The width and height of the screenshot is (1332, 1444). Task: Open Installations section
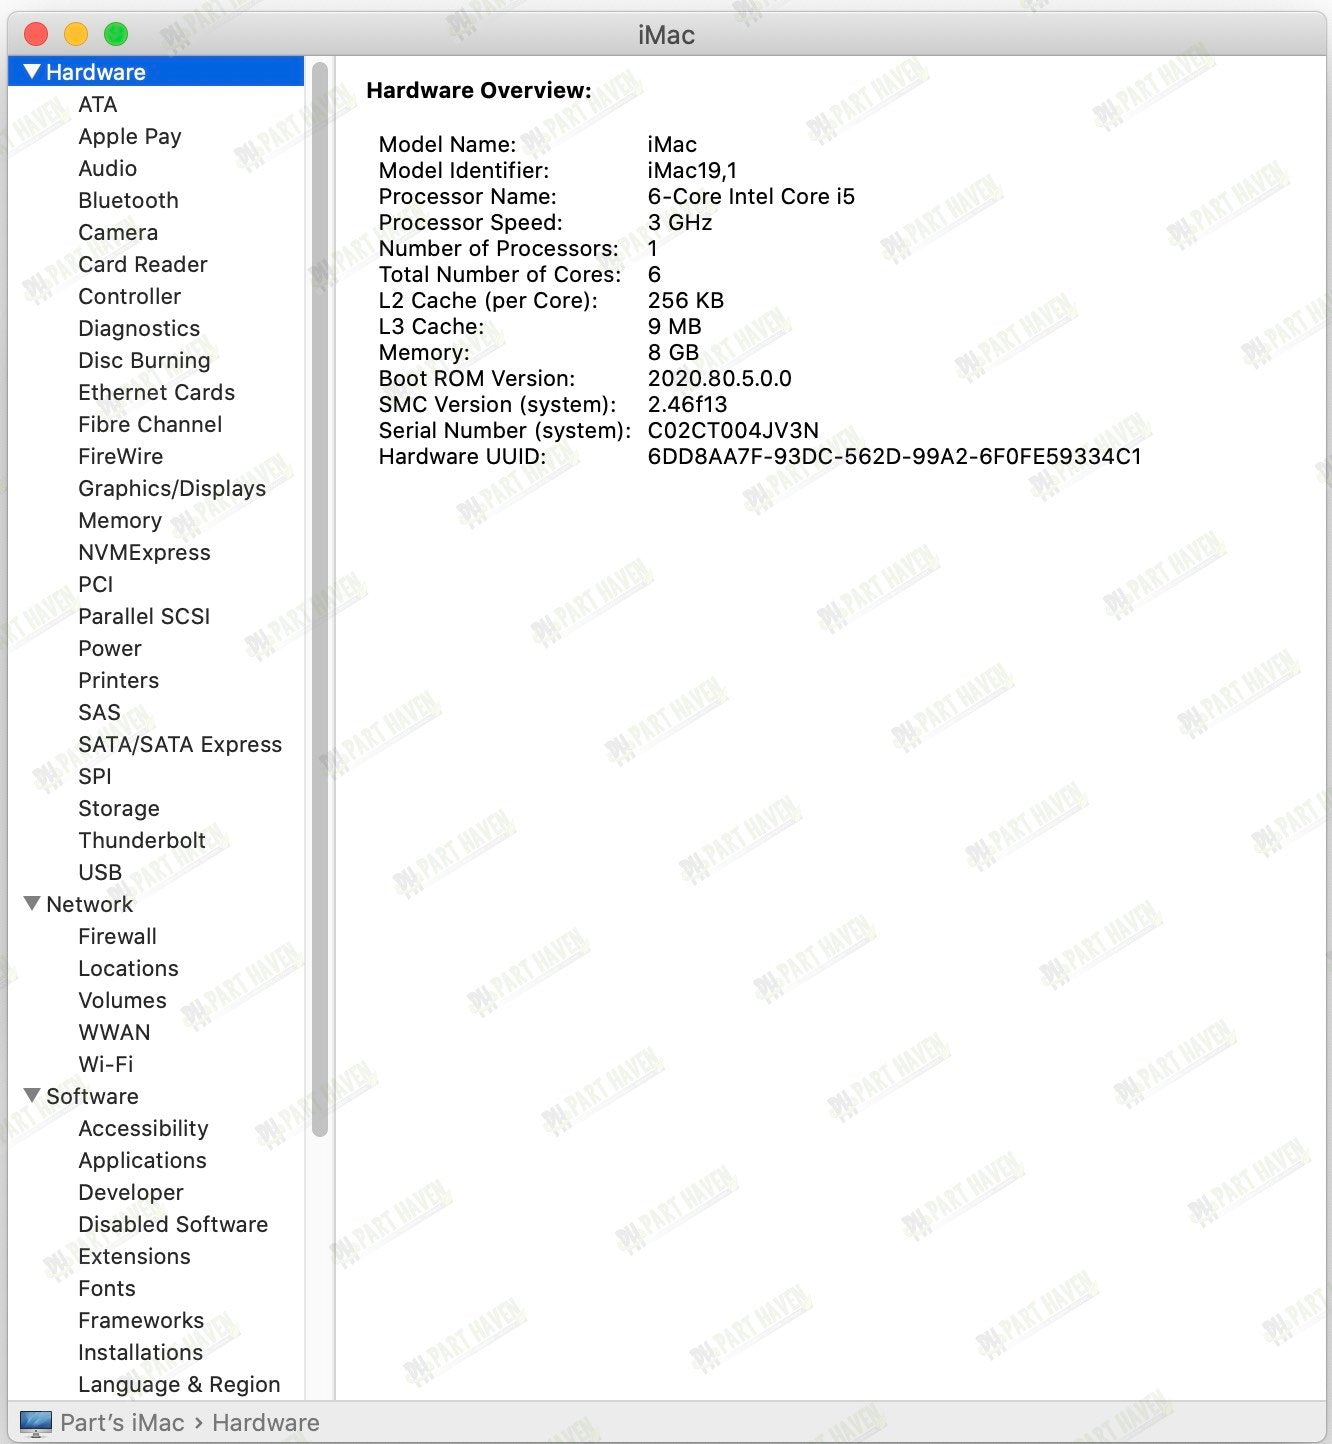click(x=140, y=1352)
